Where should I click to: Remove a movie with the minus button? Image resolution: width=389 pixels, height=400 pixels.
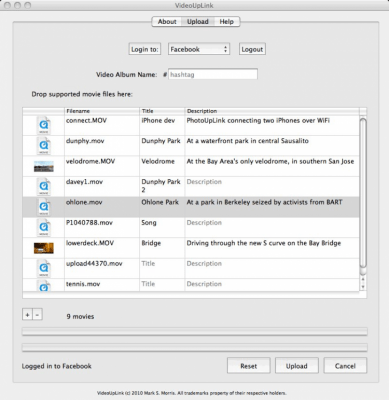coord(37,315)
